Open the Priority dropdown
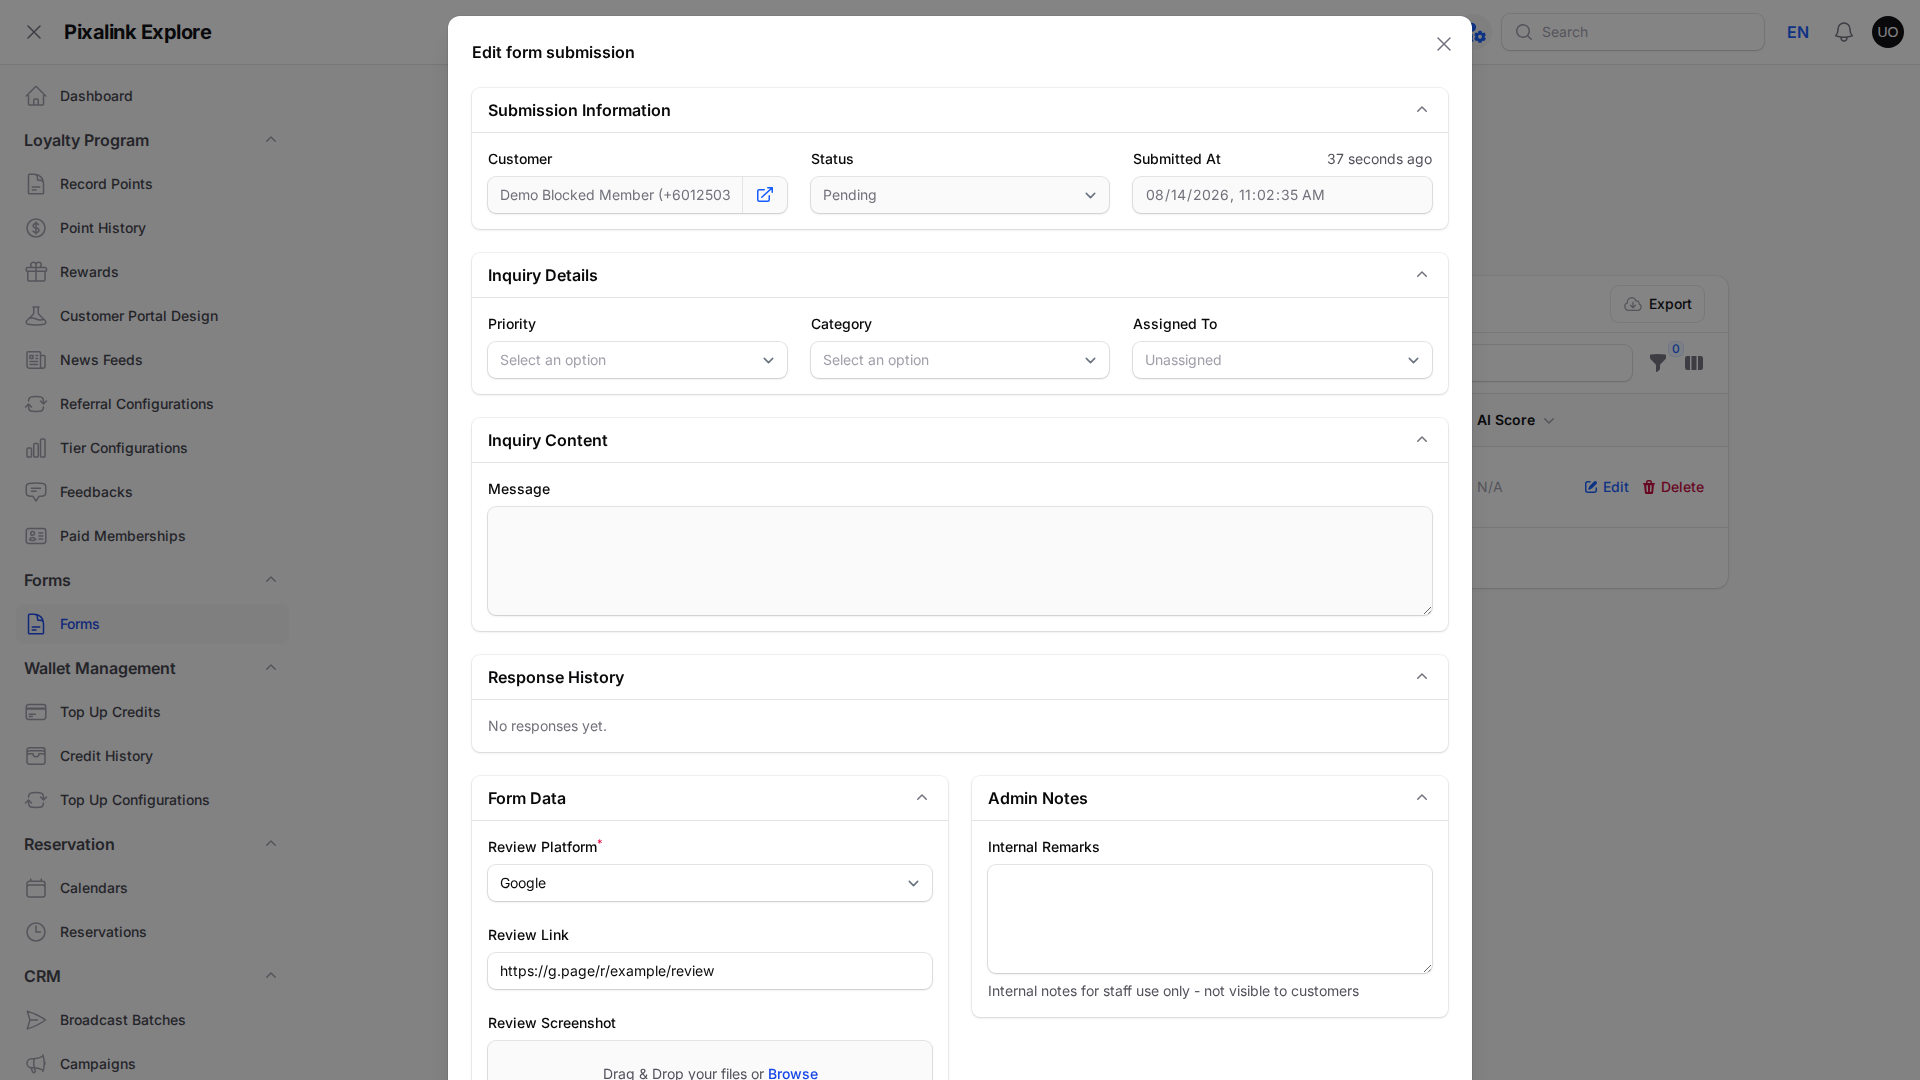 [x=637, y=360]
